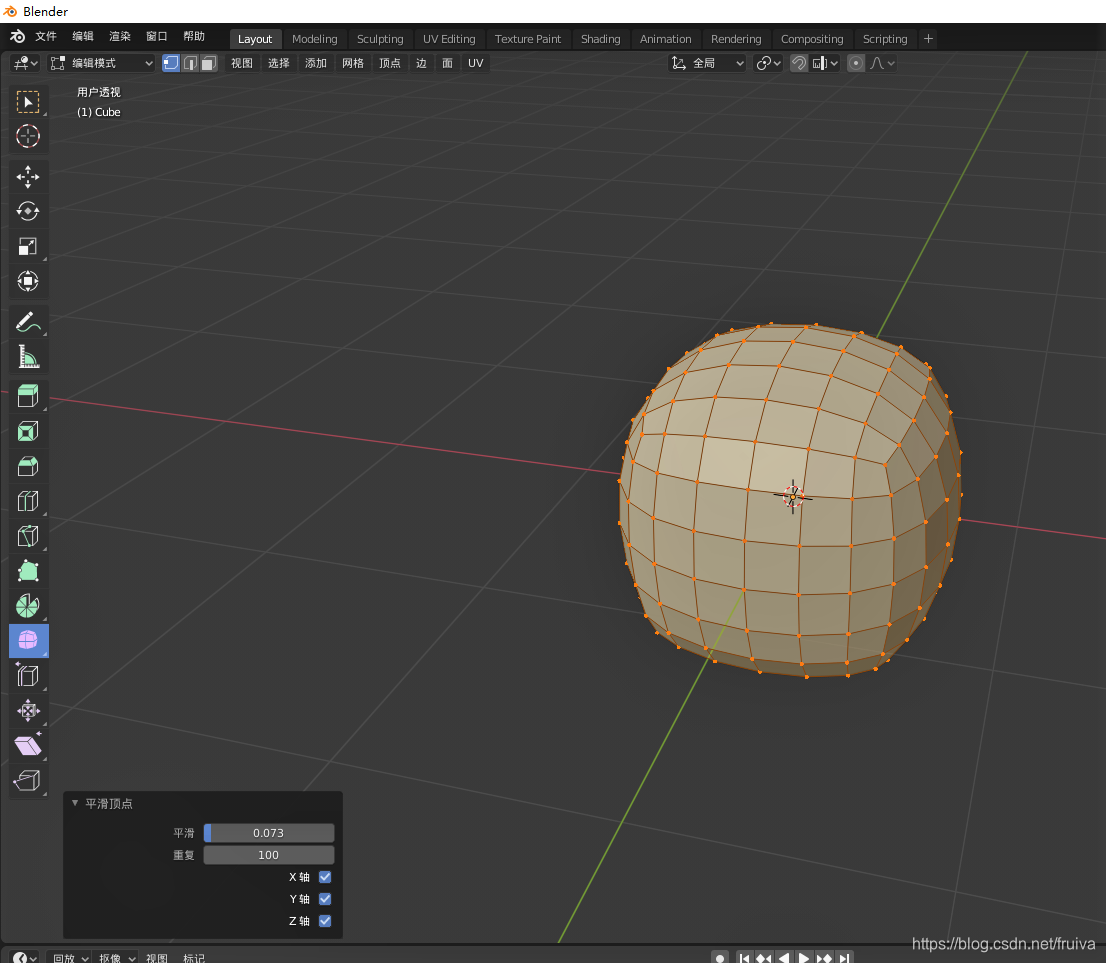
Task: Click the 重复 field showing 100
Action: click(x=269, y=855)
